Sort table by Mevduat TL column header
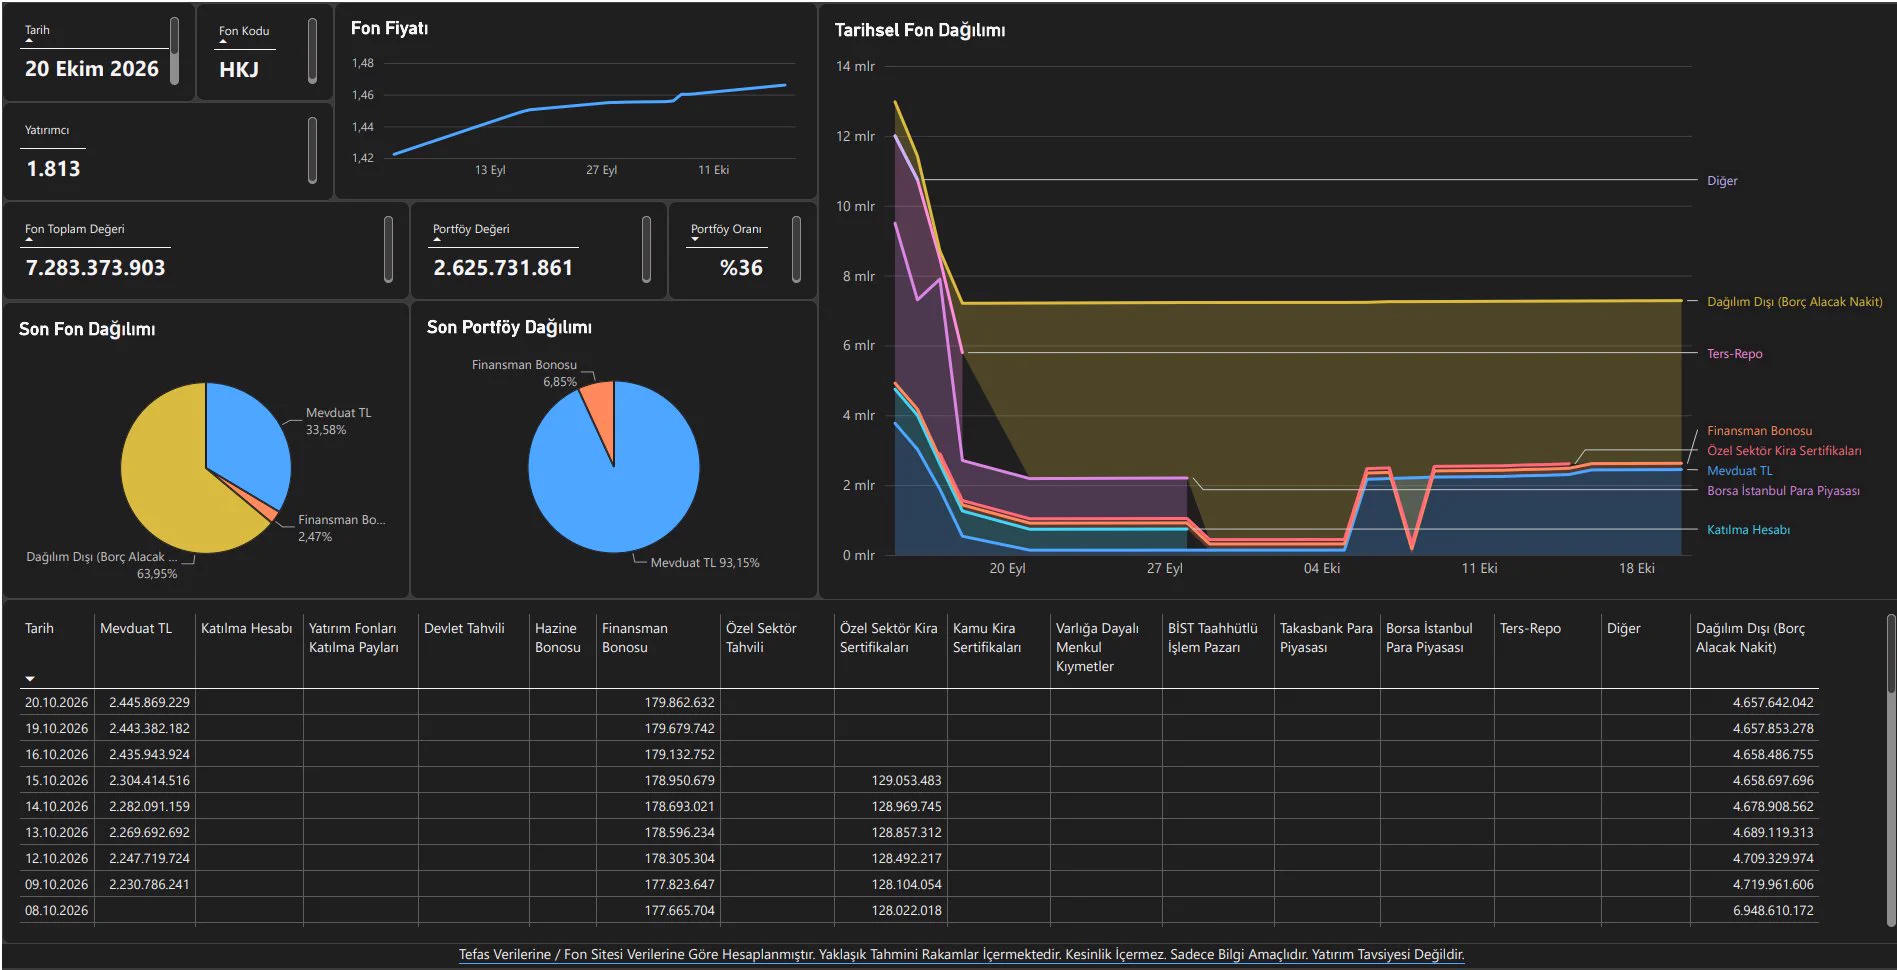 coord(136,628)
